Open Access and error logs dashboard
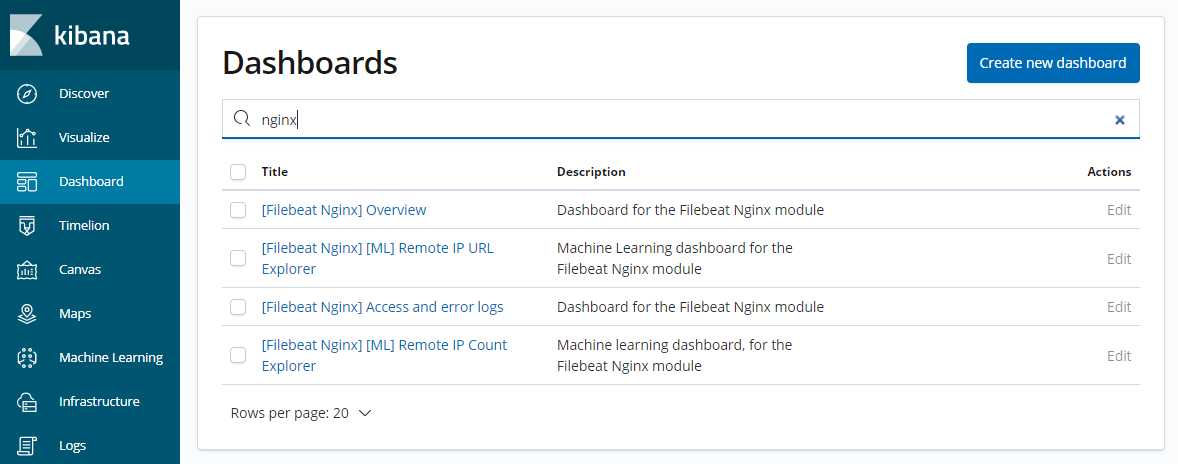The width and height of the screenshot is (1178, 464). point(382,307)
